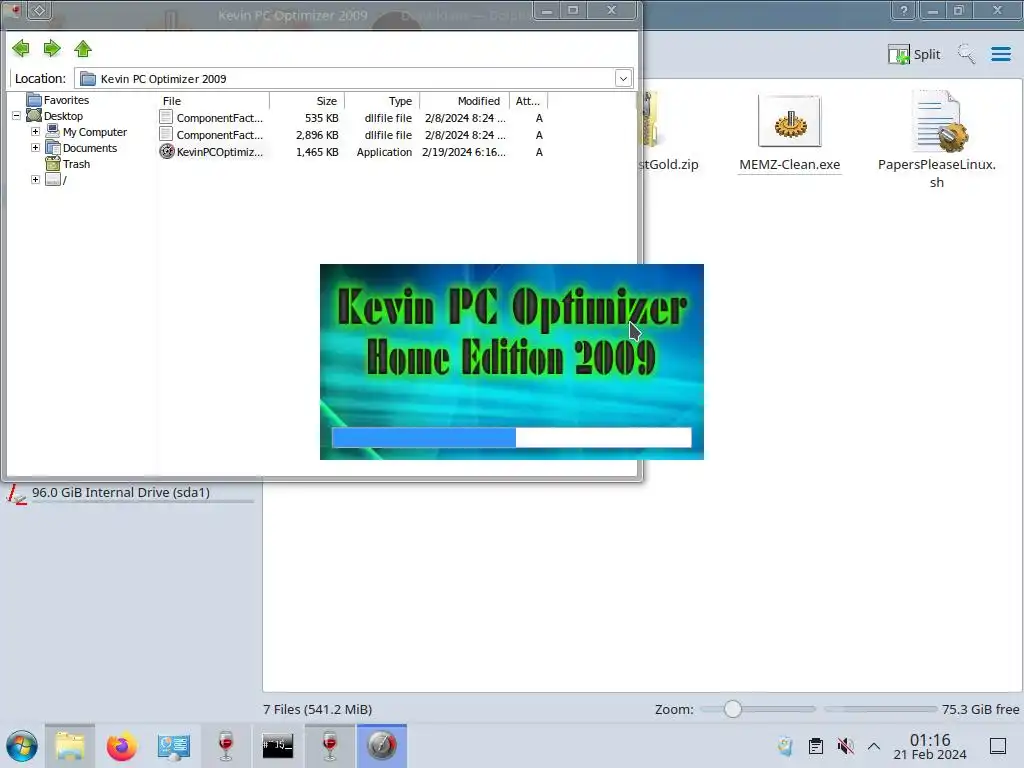Switch to the first Wine glass taskbar entry
1024x768 pixels.
click(225, 746)
